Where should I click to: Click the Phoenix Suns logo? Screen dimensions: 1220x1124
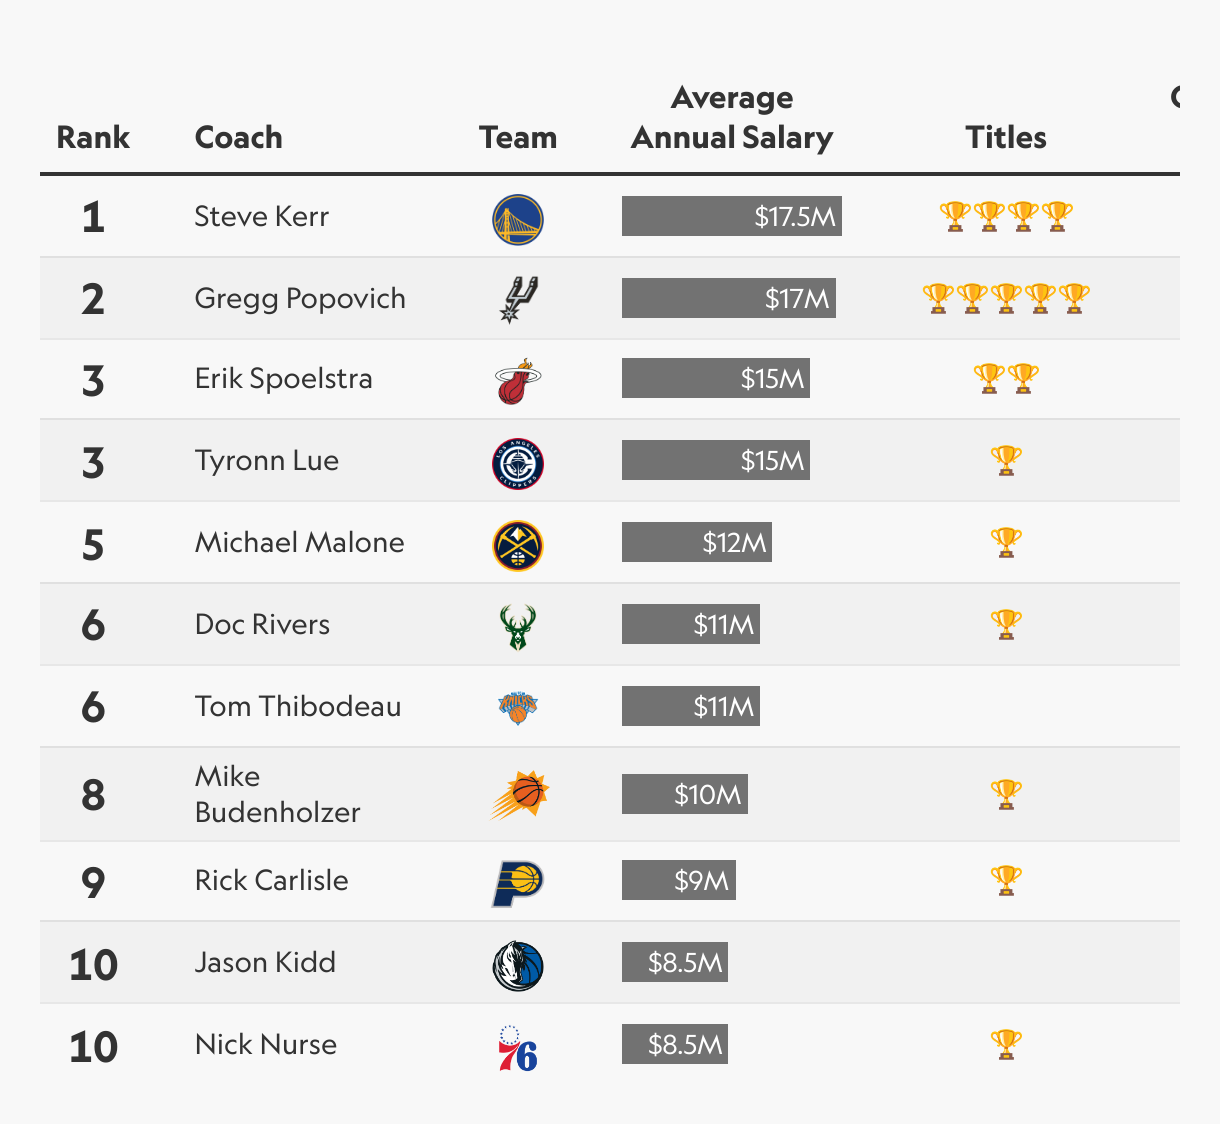coord(520,796)
